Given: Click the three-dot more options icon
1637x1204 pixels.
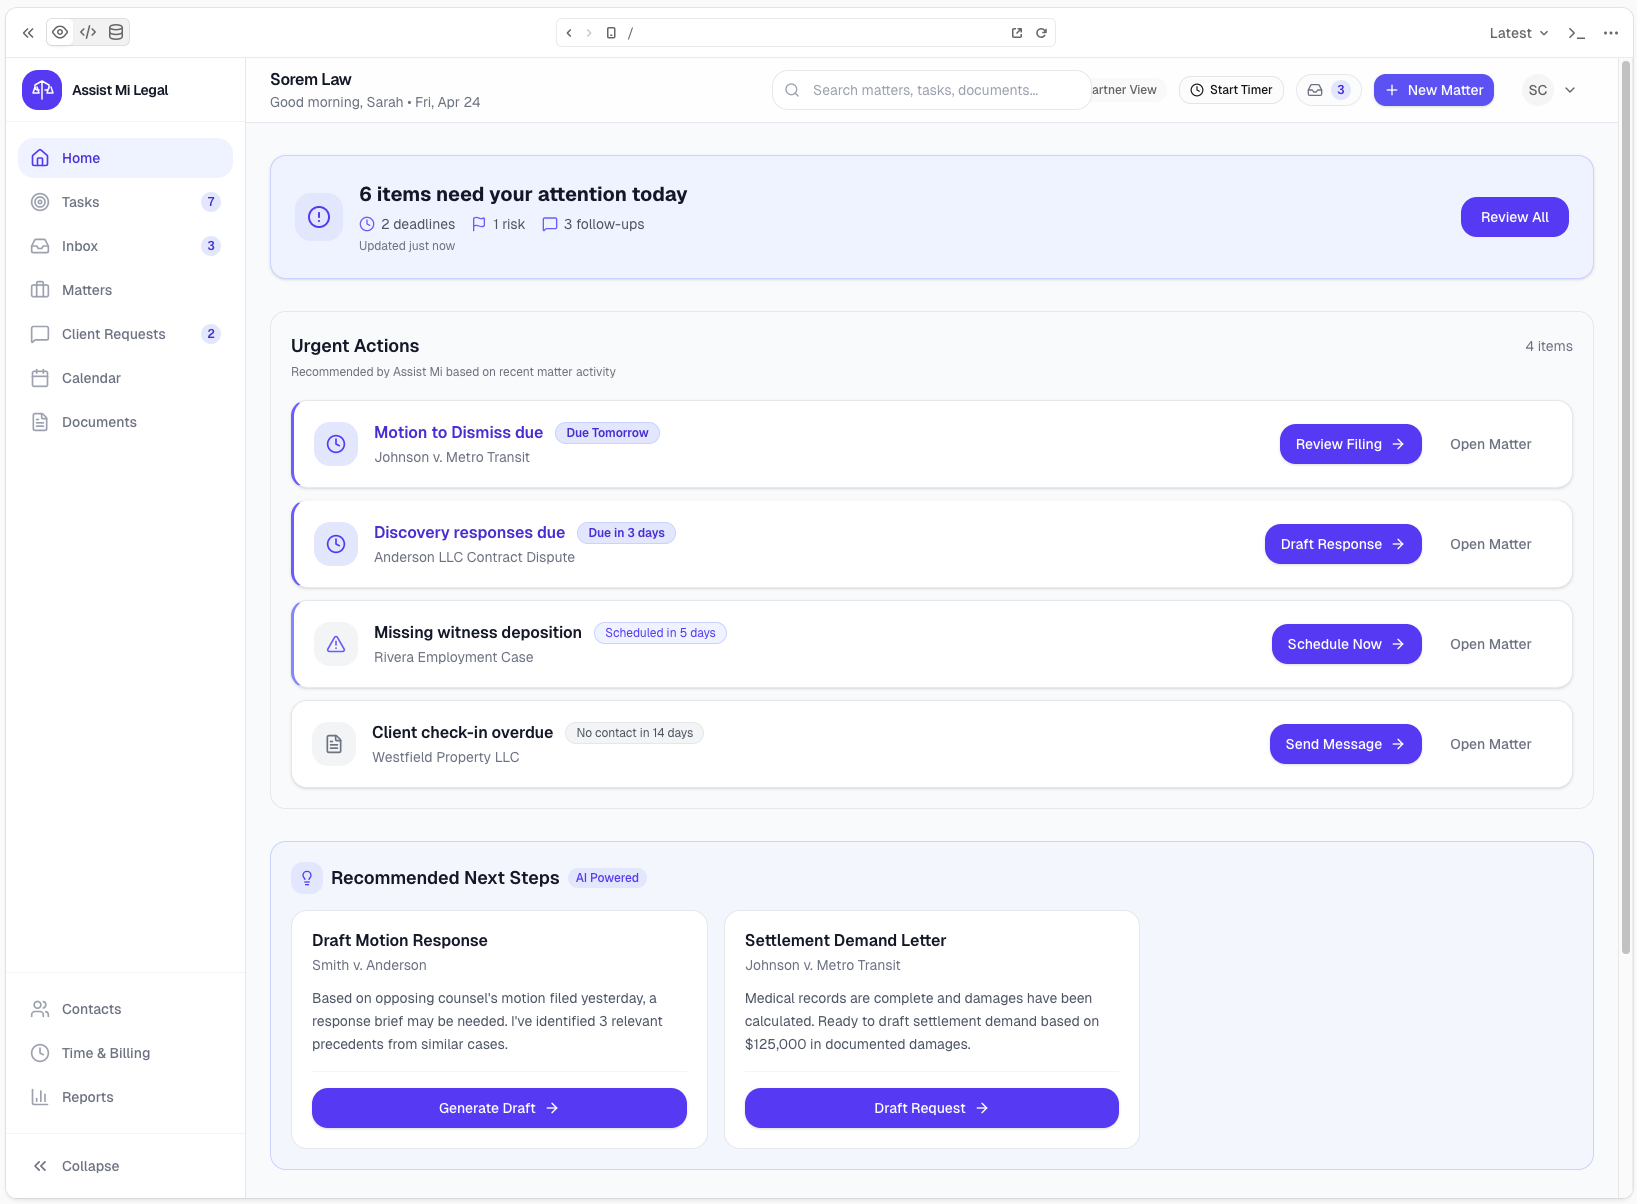Looking at the screenshot, I should (x=1610, y=33).
